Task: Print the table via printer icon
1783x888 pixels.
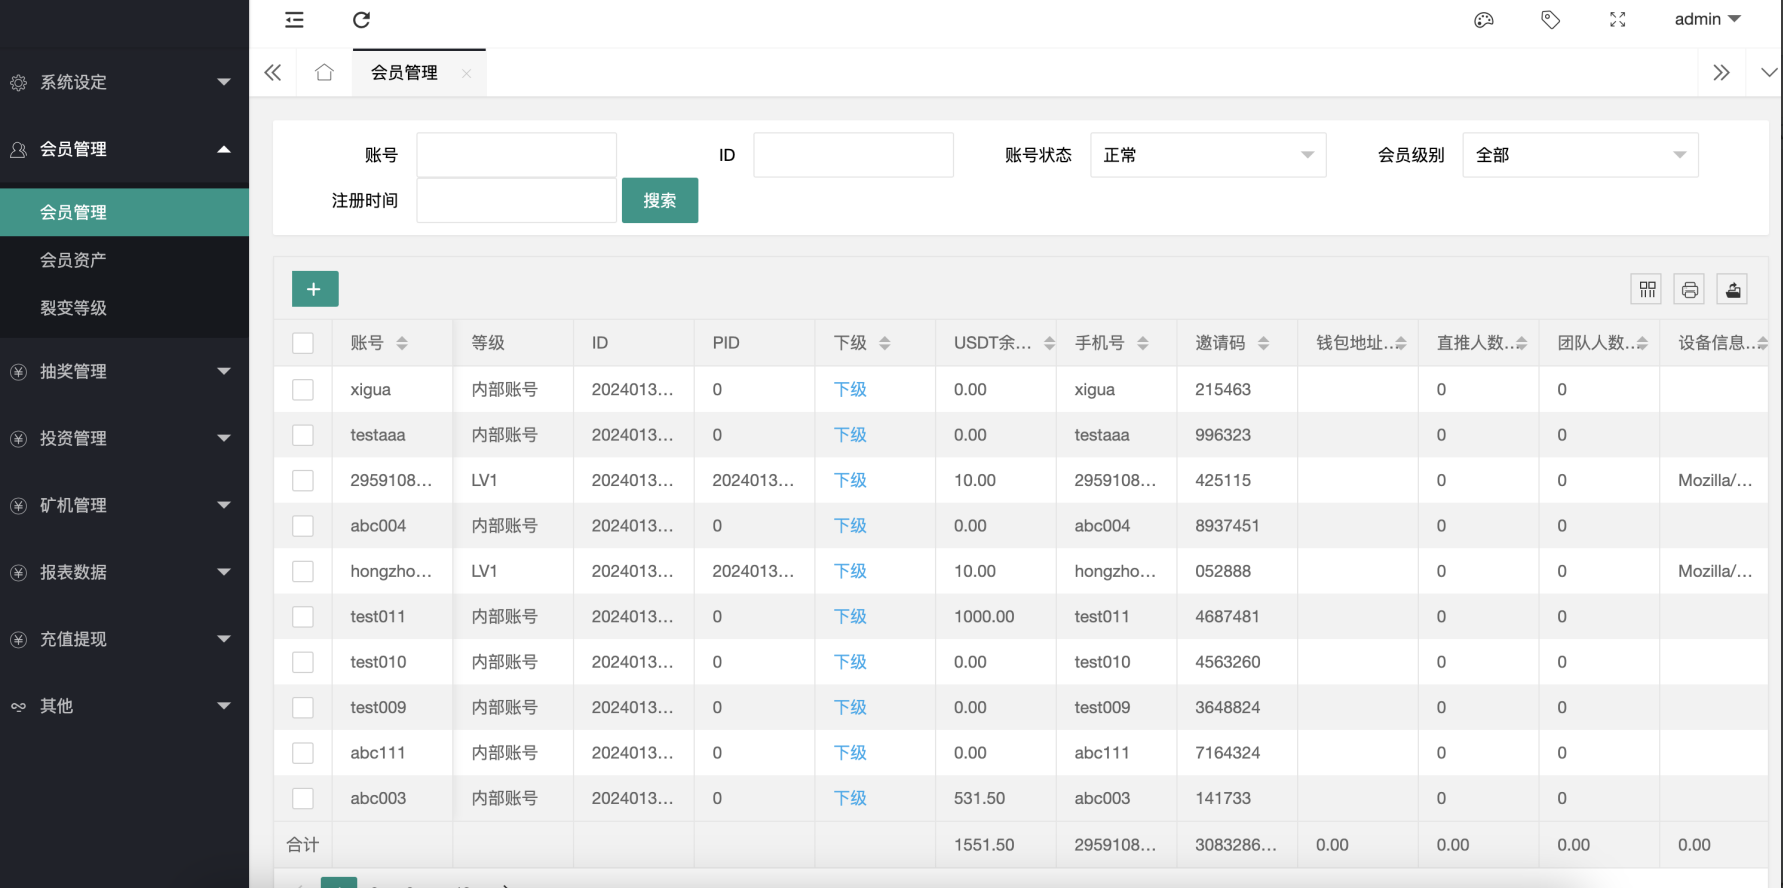Action: pos(1690,290)
